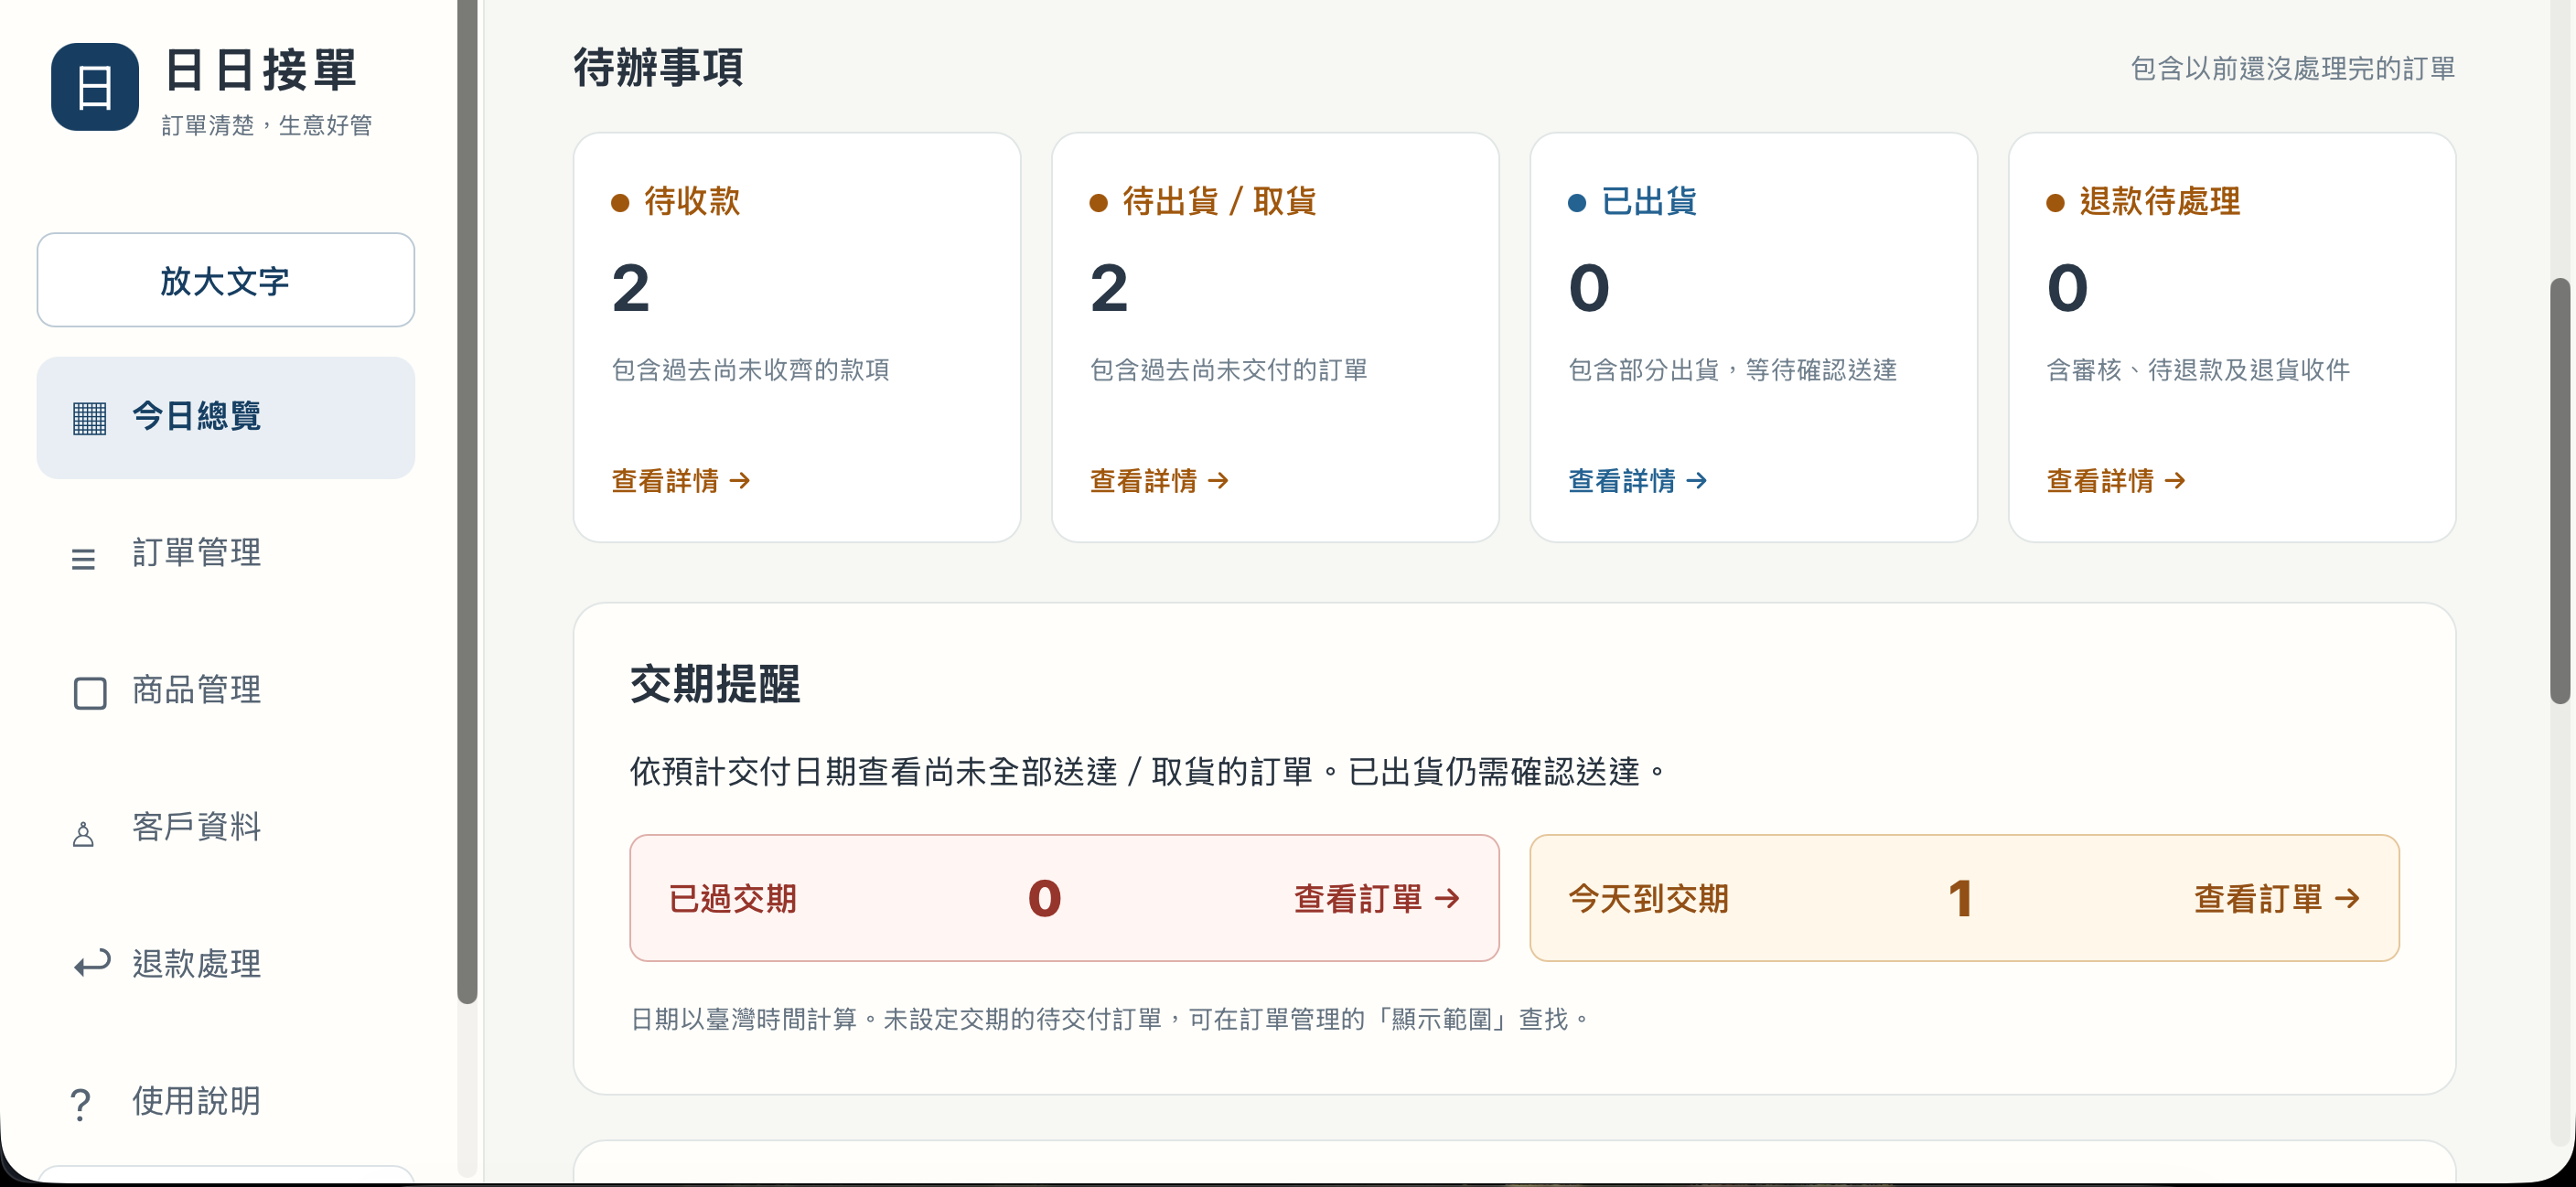
Task: Click the 客戶資料 person icon
Action: [x=84, y=833]
